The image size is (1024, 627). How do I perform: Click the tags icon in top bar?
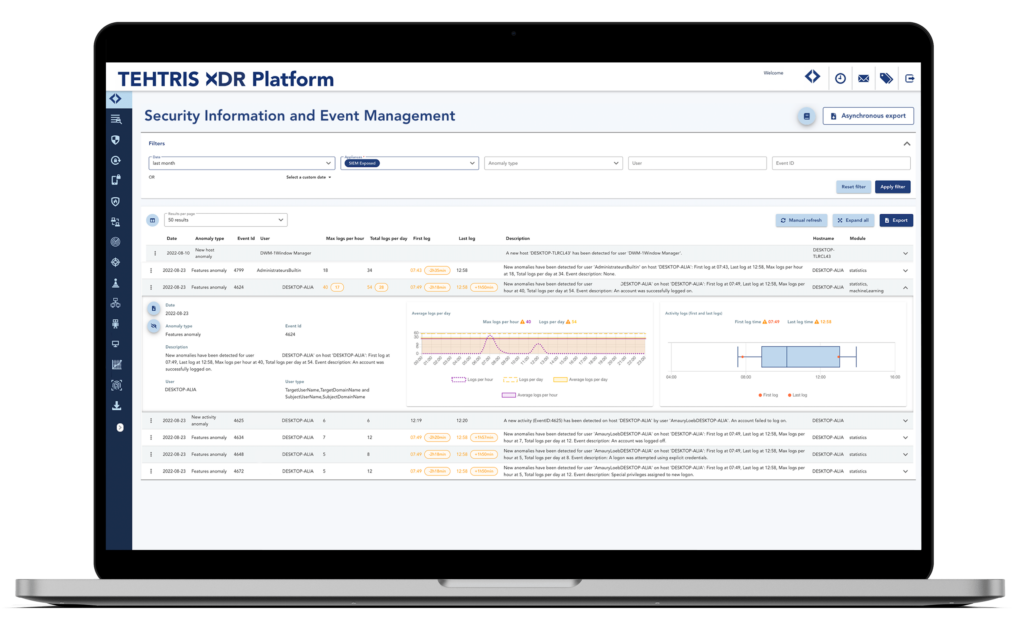pyautogui.click(x=886, y=78)
